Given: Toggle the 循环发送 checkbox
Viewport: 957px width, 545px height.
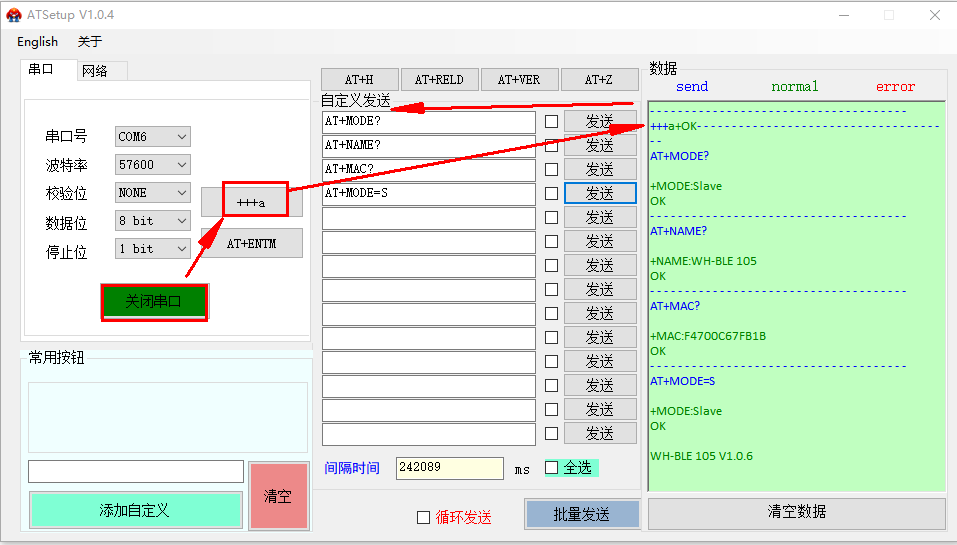Looking at the screenshot, I should pyautogui.click(x=423, y=517).
